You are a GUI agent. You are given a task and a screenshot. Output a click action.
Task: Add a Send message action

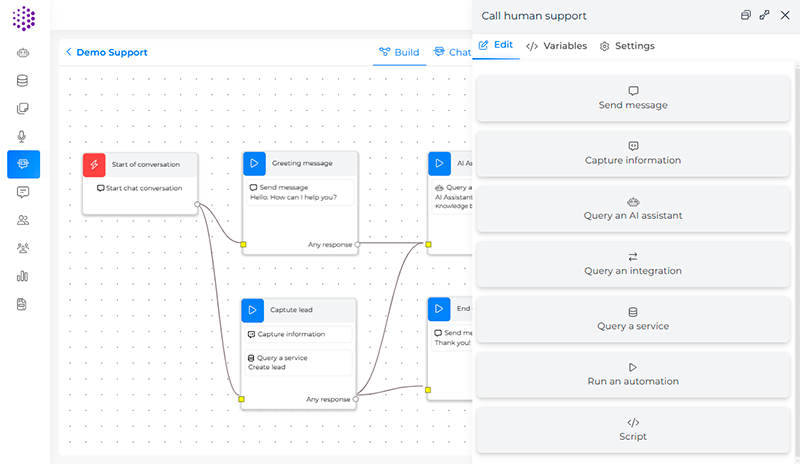[633, 98]
